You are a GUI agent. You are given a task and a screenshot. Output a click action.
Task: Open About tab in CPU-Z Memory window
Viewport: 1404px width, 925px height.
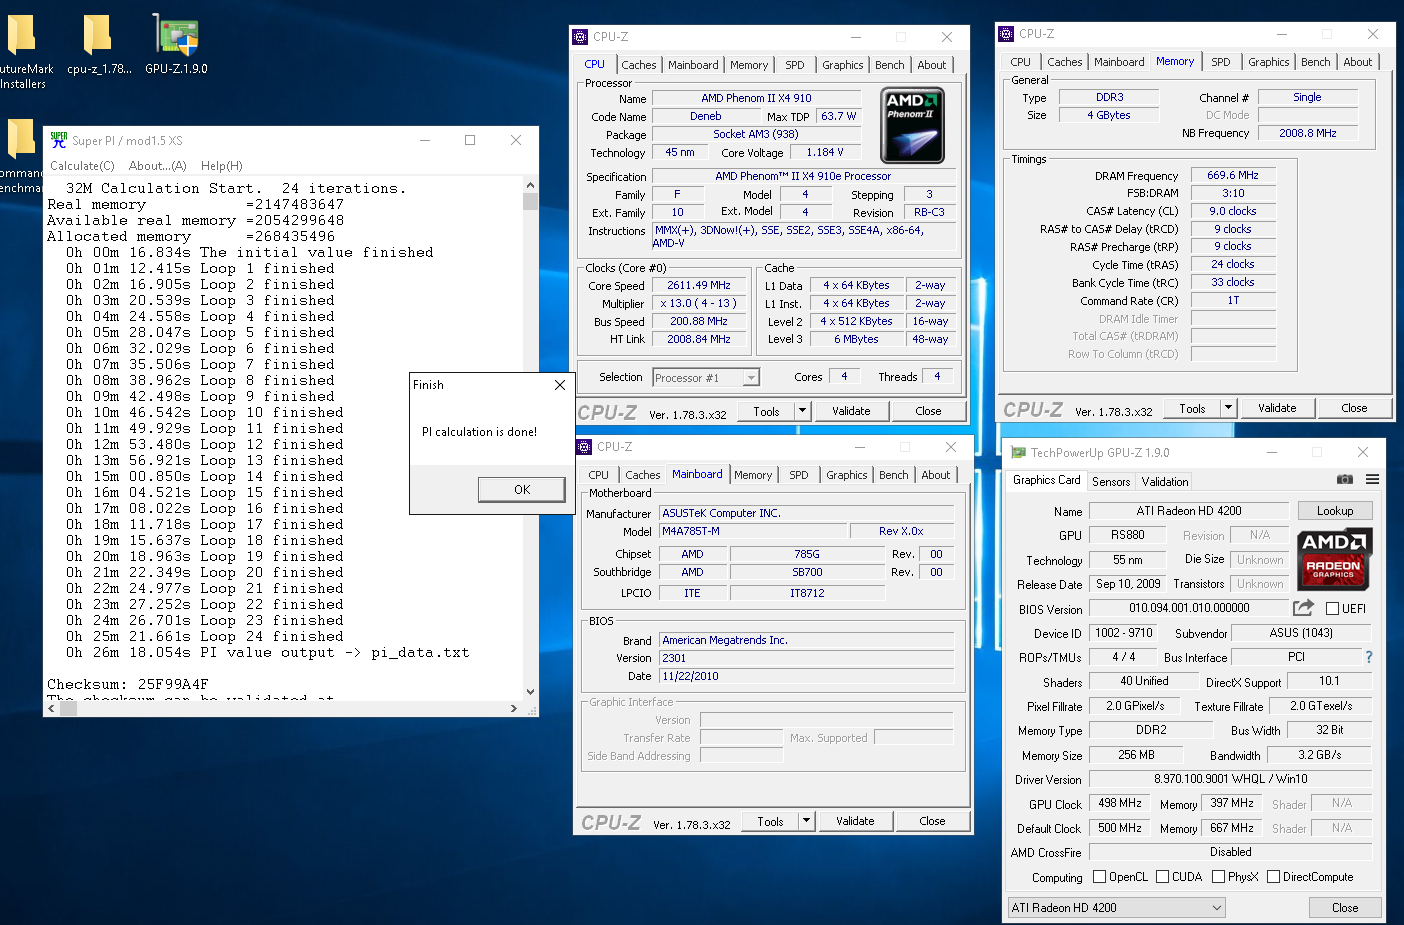pyautogui.click(x=1358, y=62)
